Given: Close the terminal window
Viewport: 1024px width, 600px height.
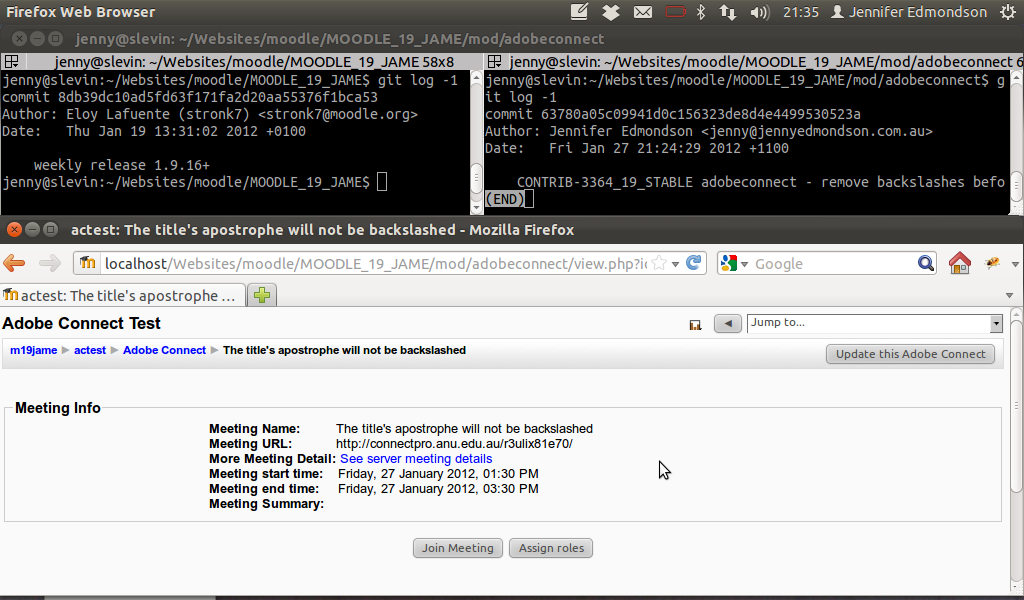Looking at the screenshot, I should pos(20,39).
